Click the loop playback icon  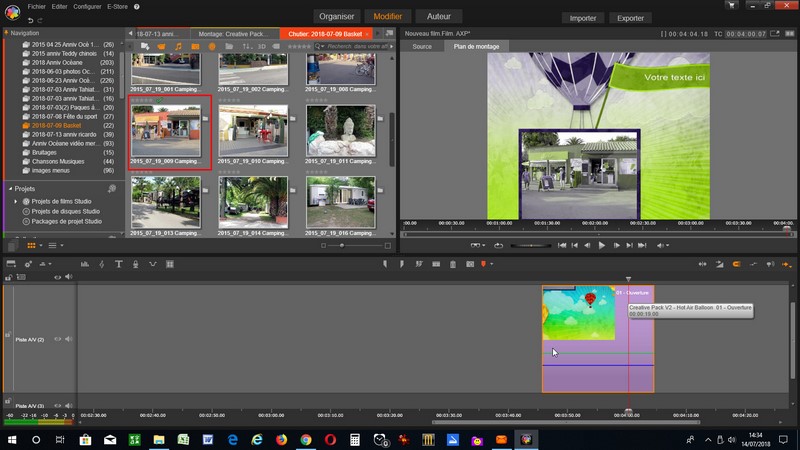[498, 245]
